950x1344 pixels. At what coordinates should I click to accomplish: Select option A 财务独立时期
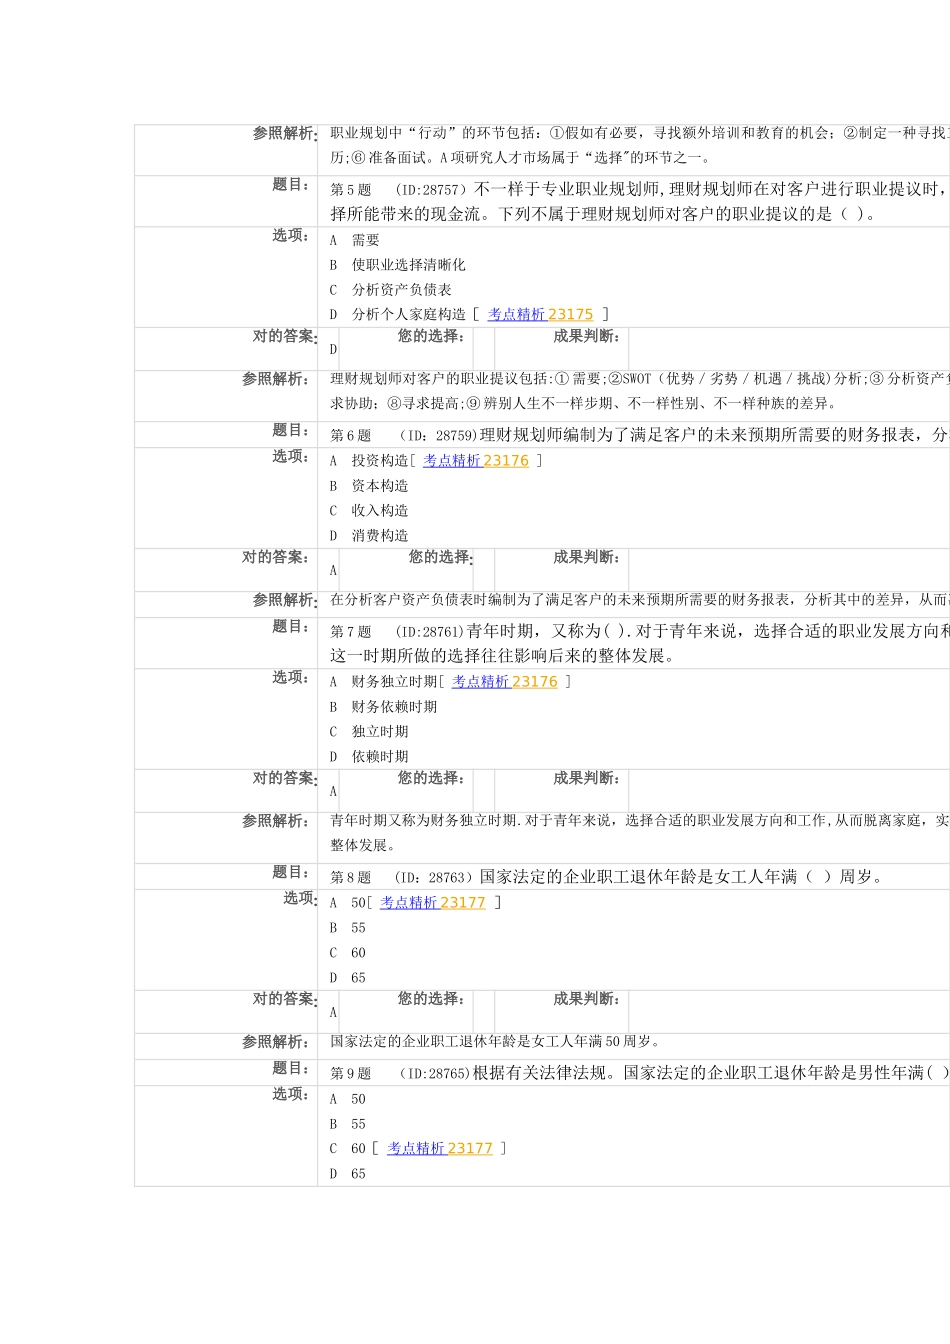tap(383, 682)
